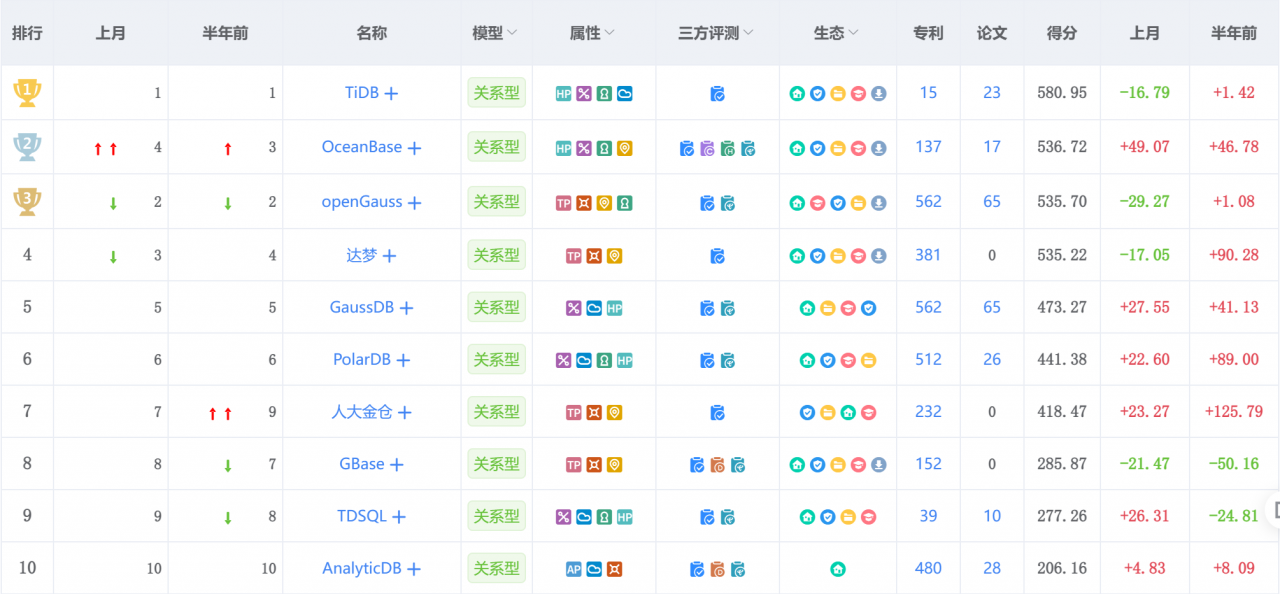Open the 三方评测 column filter dropdown
1280x594 pixels.
(748, 33)
